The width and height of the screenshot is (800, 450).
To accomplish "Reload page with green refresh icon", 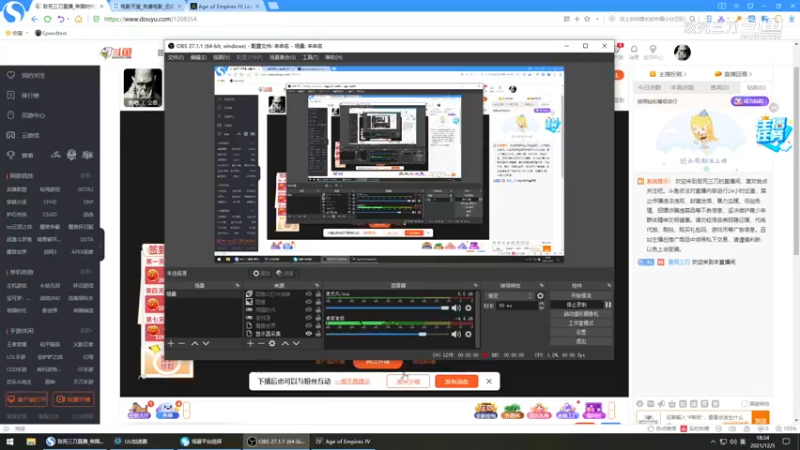I will 47,19.
